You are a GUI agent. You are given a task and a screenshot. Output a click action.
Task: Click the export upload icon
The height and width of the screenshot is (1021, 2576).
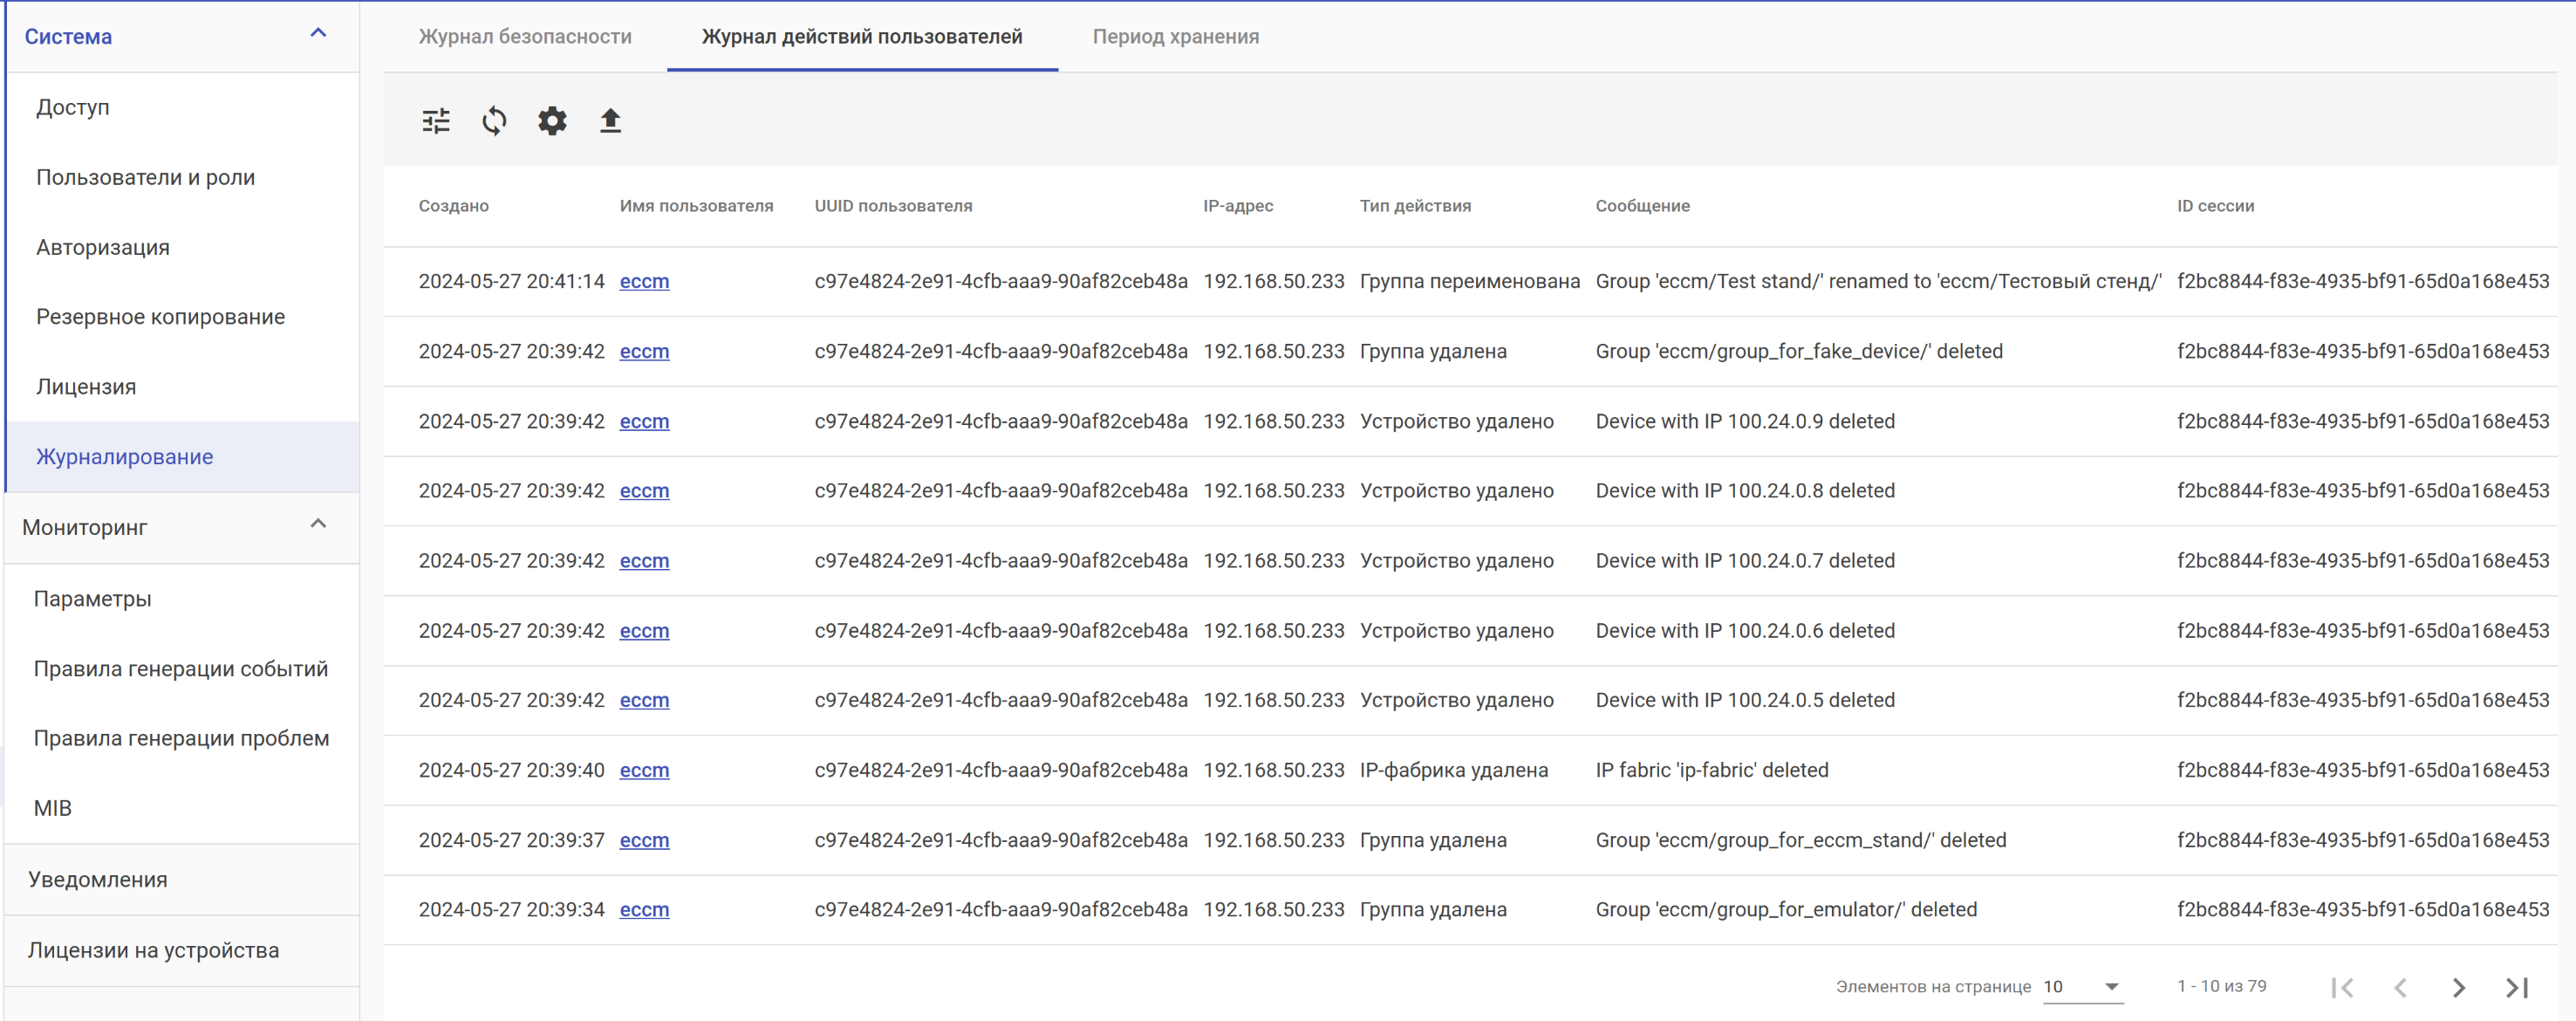pyautogui.click(x=610, y=121)
